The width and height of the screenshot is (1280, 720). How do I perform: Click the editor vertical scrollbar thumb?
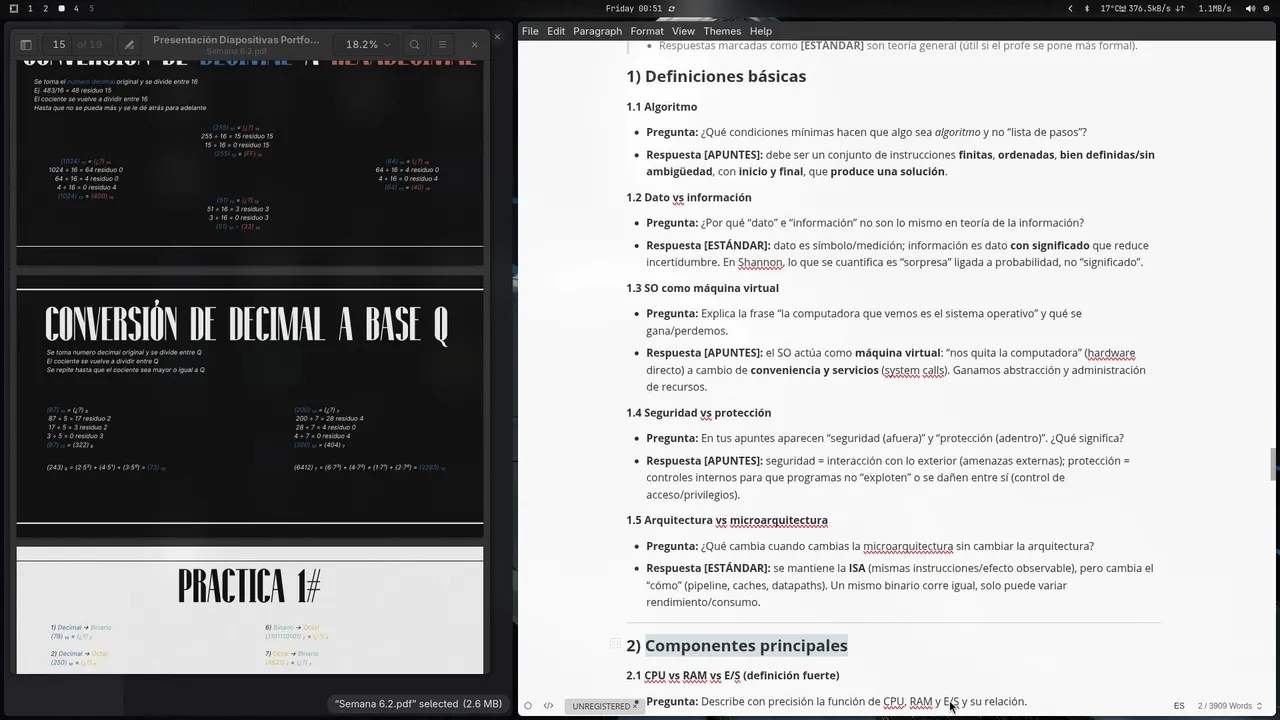[1273, 465]
